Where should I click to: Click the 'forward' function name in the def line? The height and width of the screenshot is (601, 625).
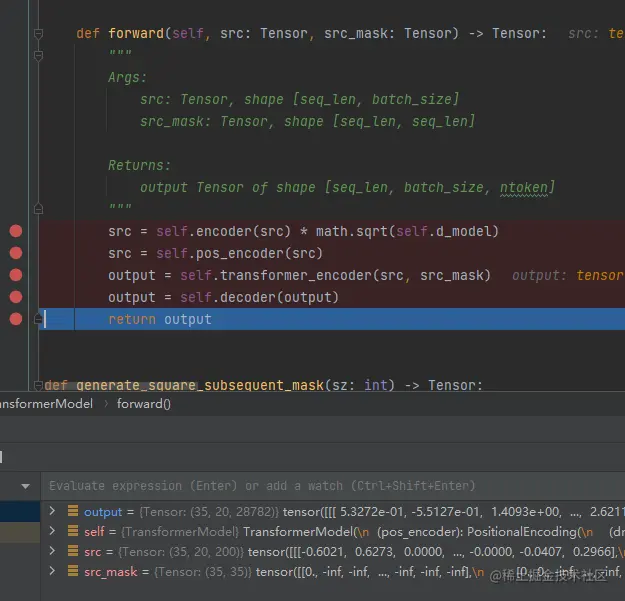136,33
